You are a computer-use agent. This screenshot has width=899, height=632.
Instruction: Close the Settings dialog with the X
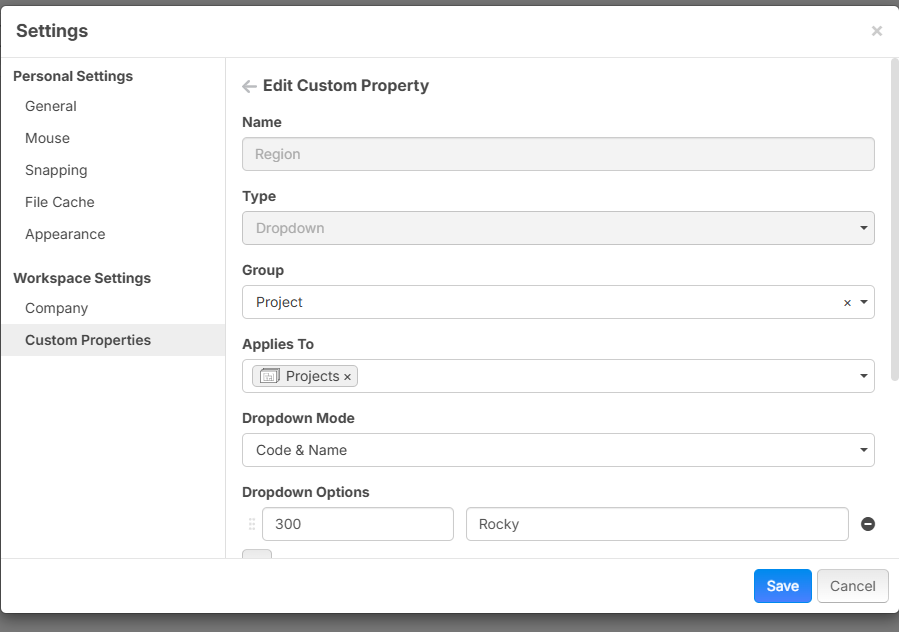pos(876,31)
